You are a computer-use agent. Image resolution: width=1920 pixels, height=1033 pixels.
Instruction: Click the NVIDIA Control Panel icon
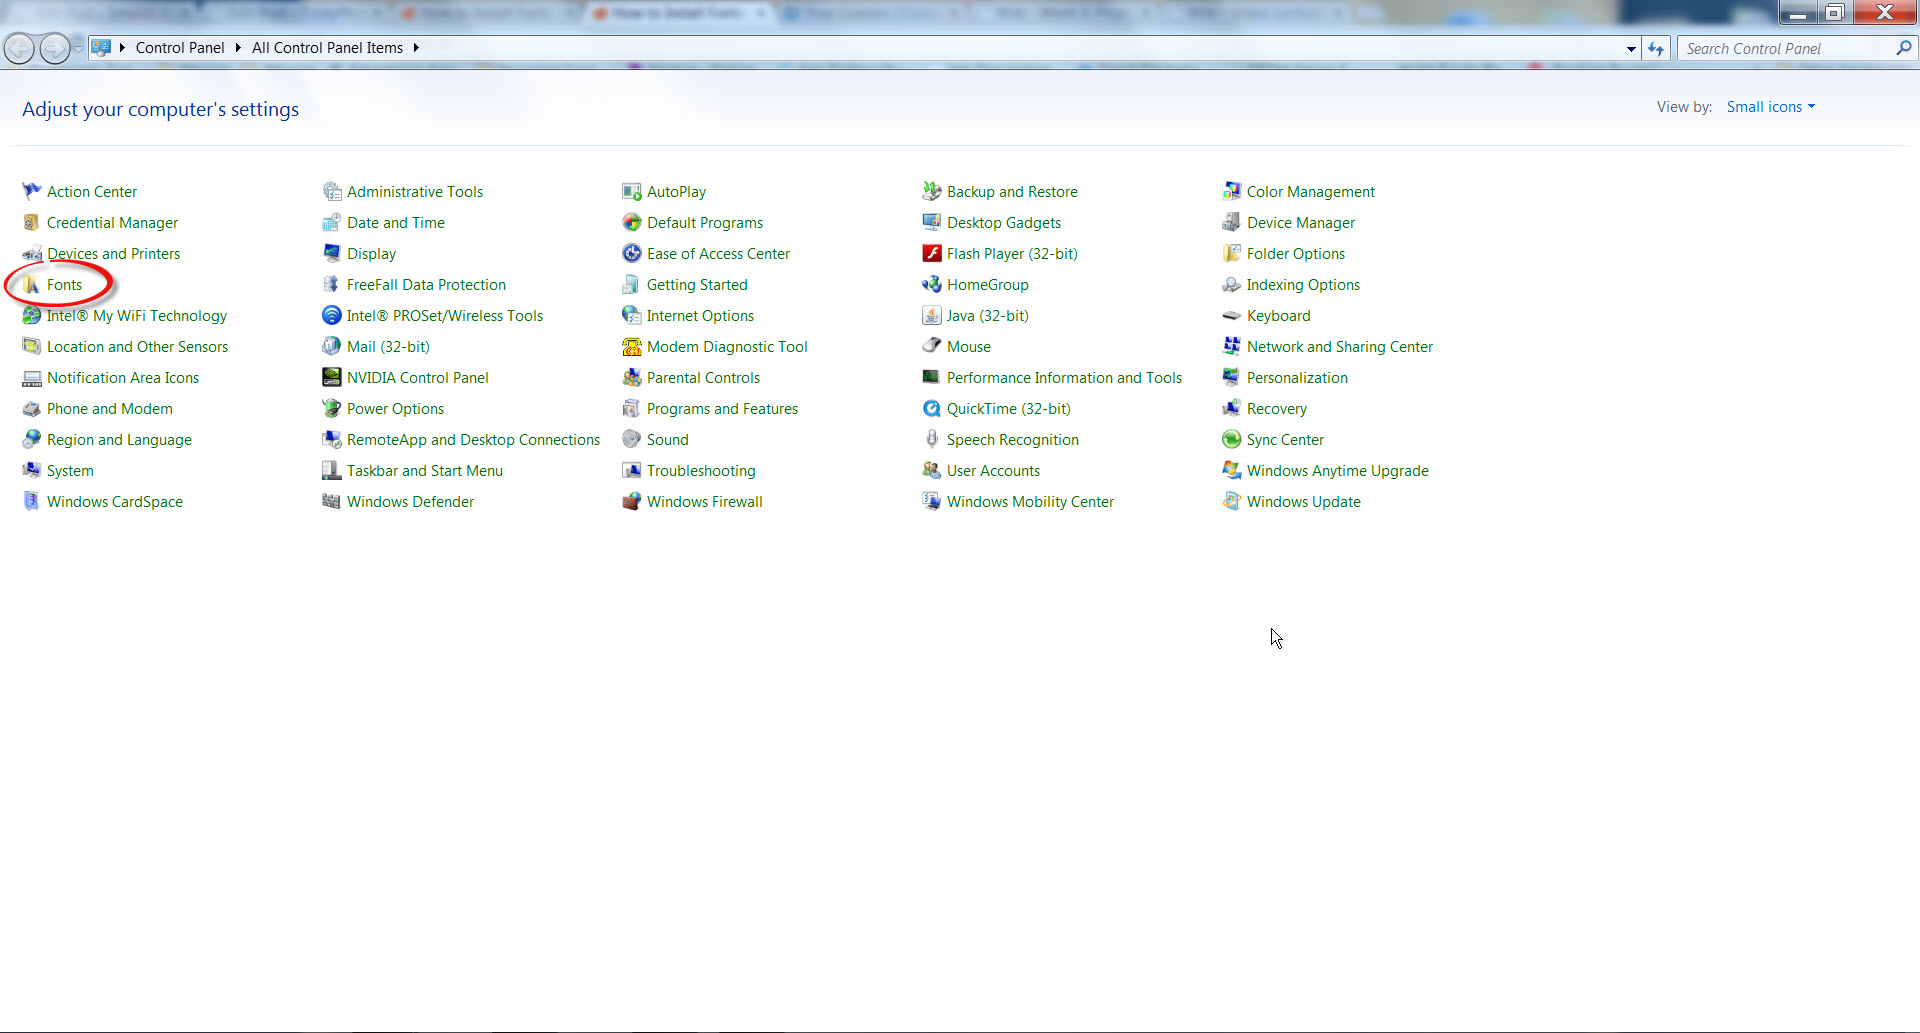point(331,378)
